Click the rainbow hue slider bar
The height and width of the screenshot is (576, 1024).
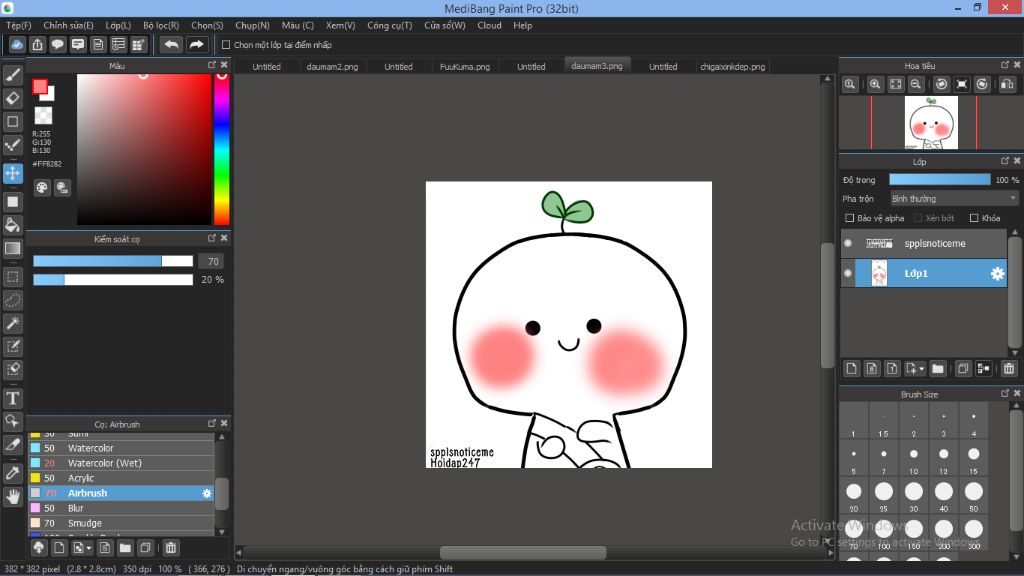pyautogui.click(x=221, y=148)
